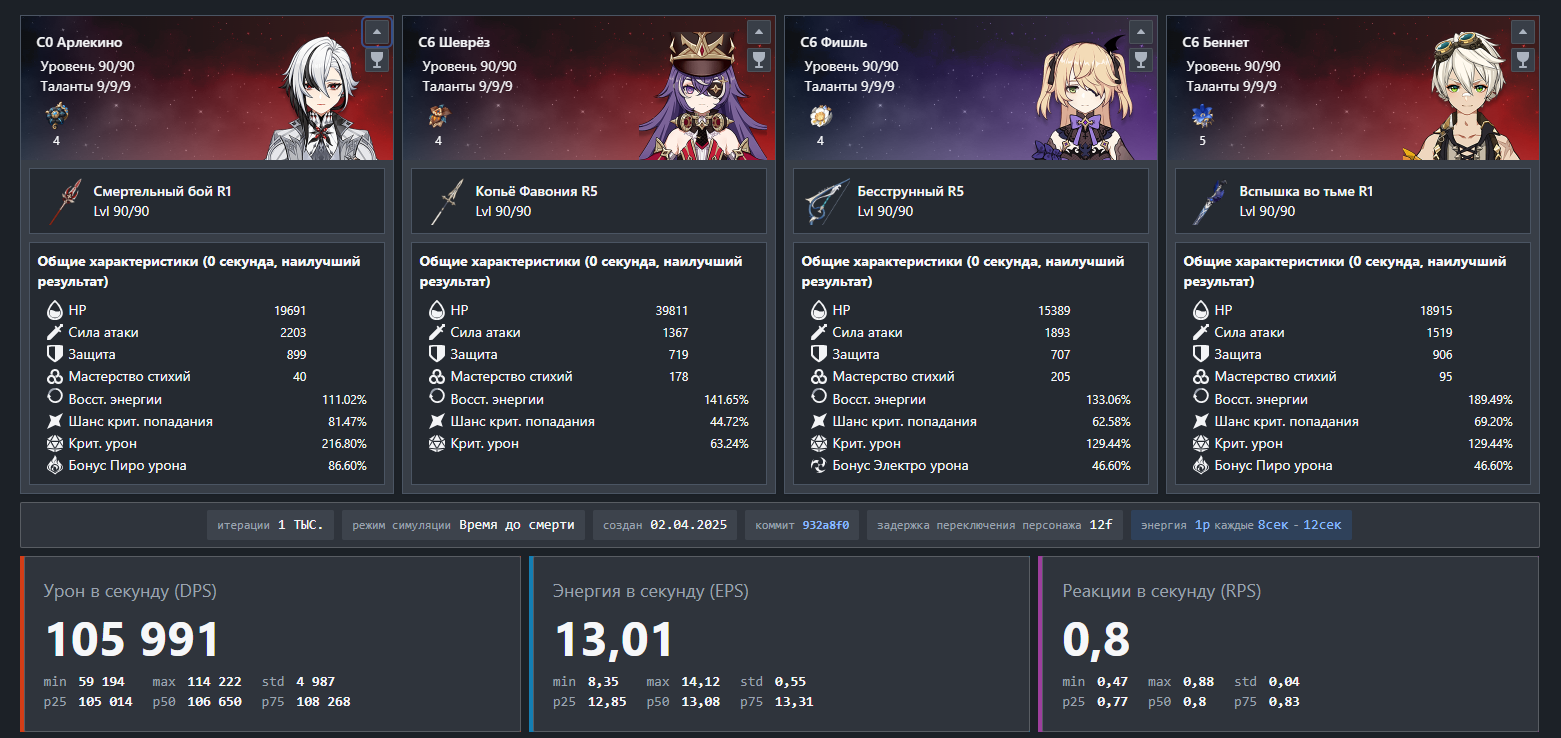The width and height of the screenshot is (1561, 738).
Task: Click the trophy icon on Арлекино card
Action: coord(377,60)
